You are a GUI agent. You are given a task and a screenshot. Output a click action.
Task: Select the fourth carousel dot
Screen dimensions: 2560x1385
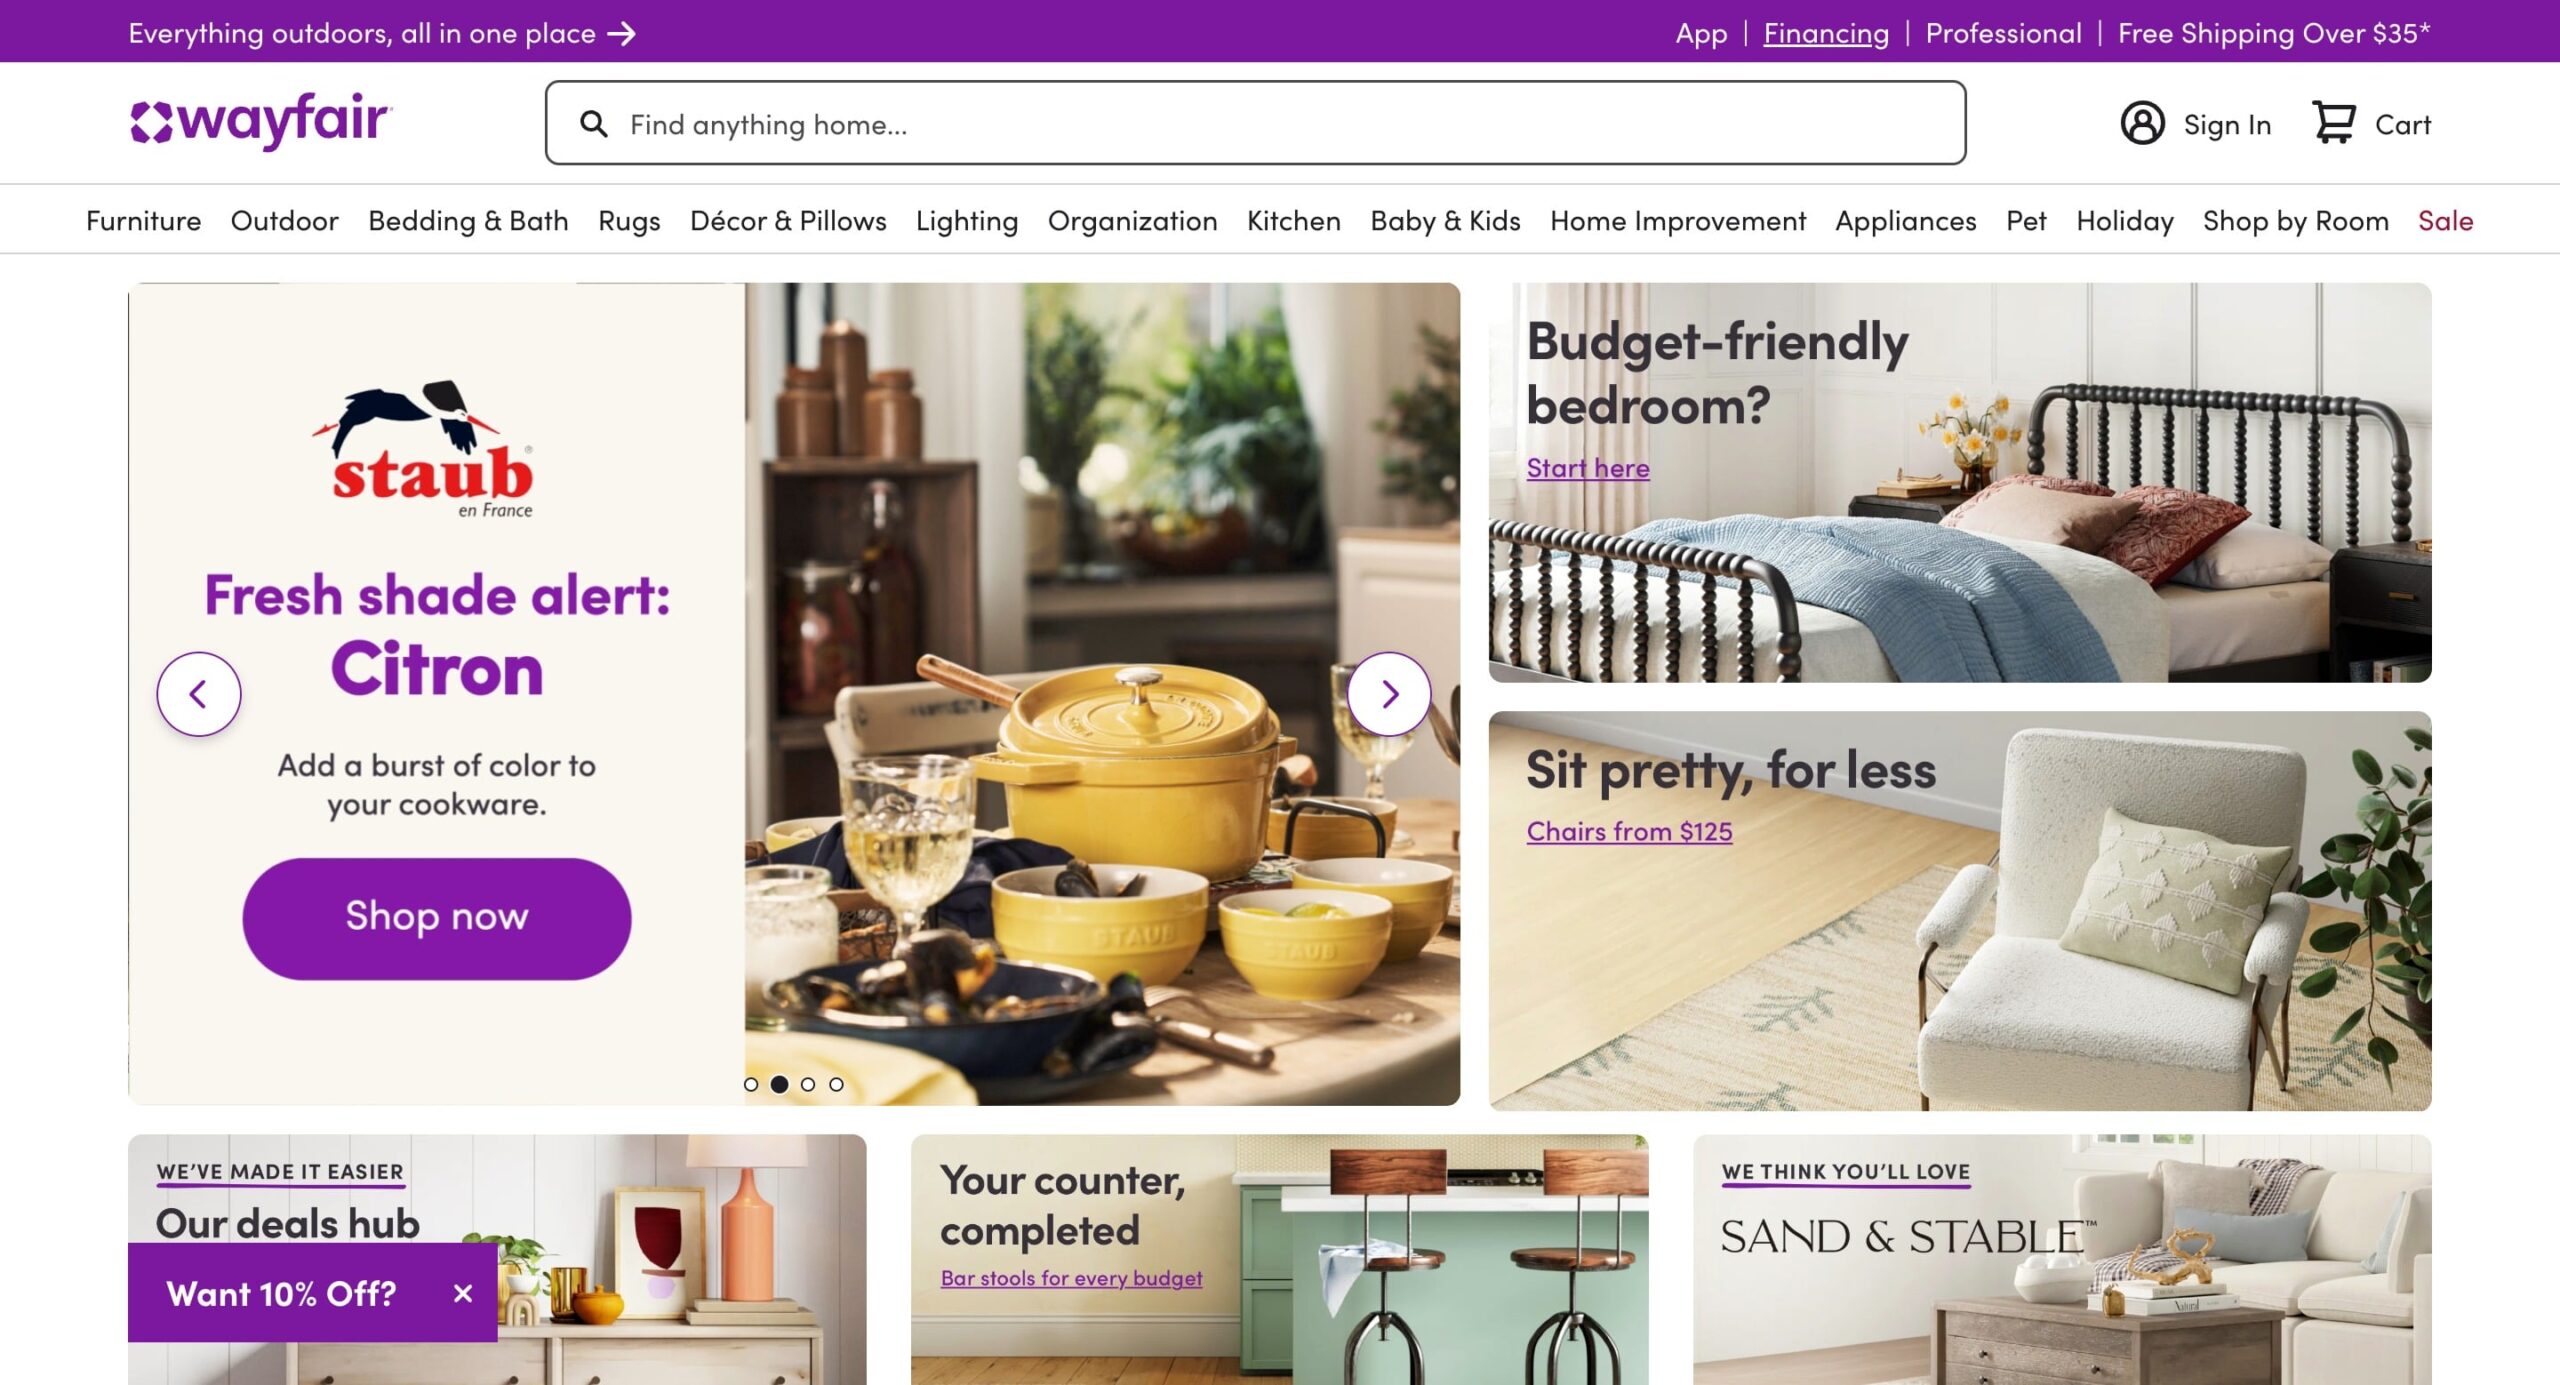coord(836,1084)
